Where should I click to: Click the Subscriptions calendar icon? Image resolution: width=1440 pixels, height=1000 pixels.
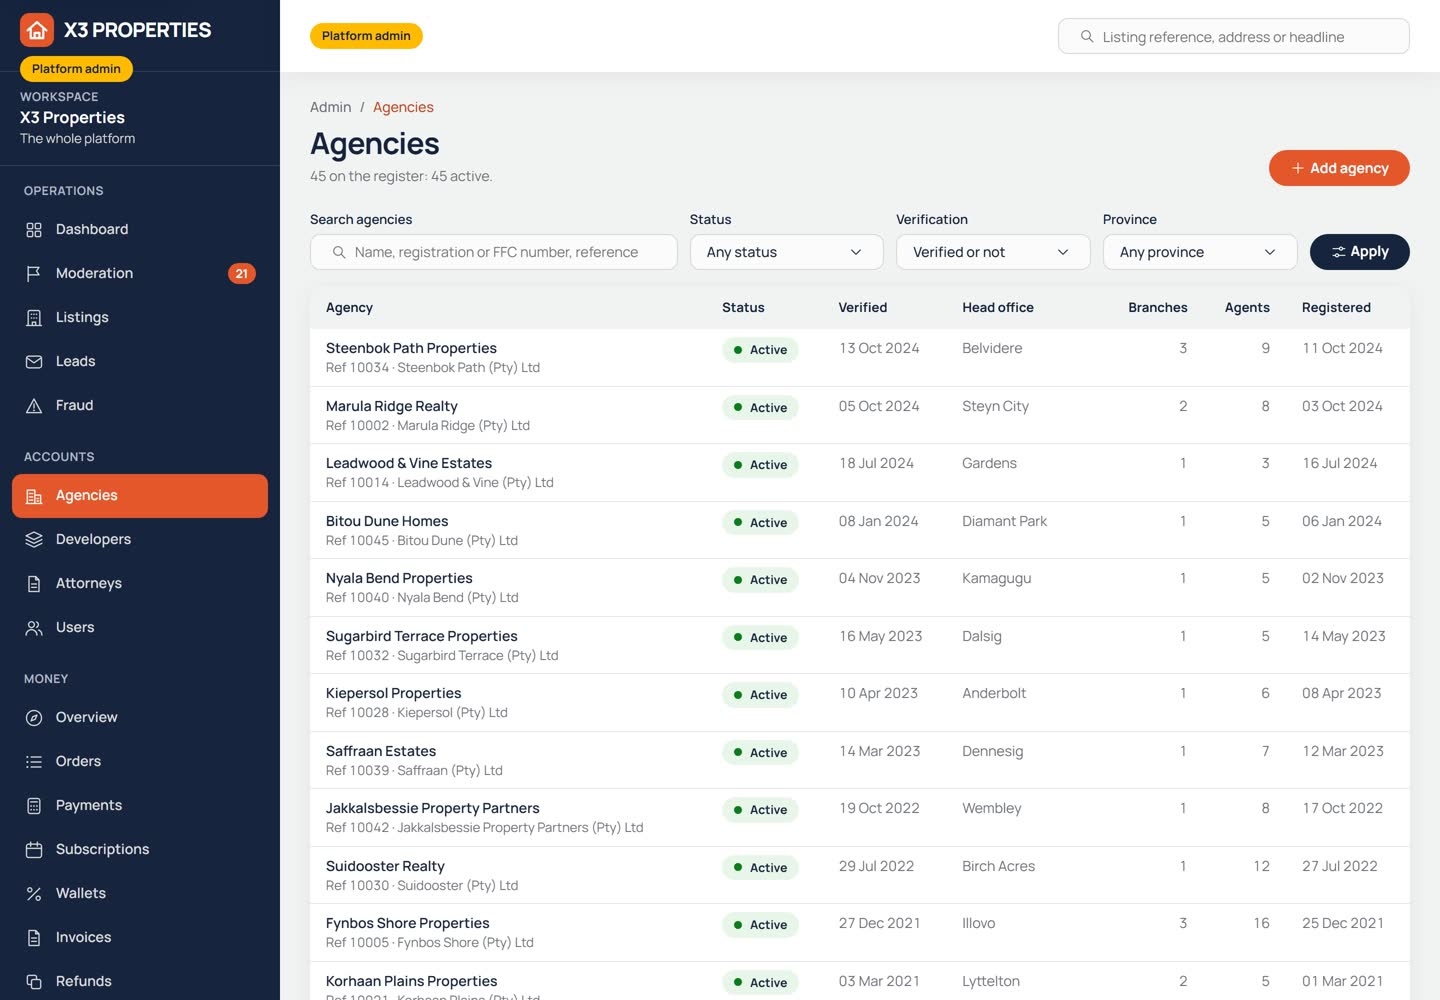[34, 849]
